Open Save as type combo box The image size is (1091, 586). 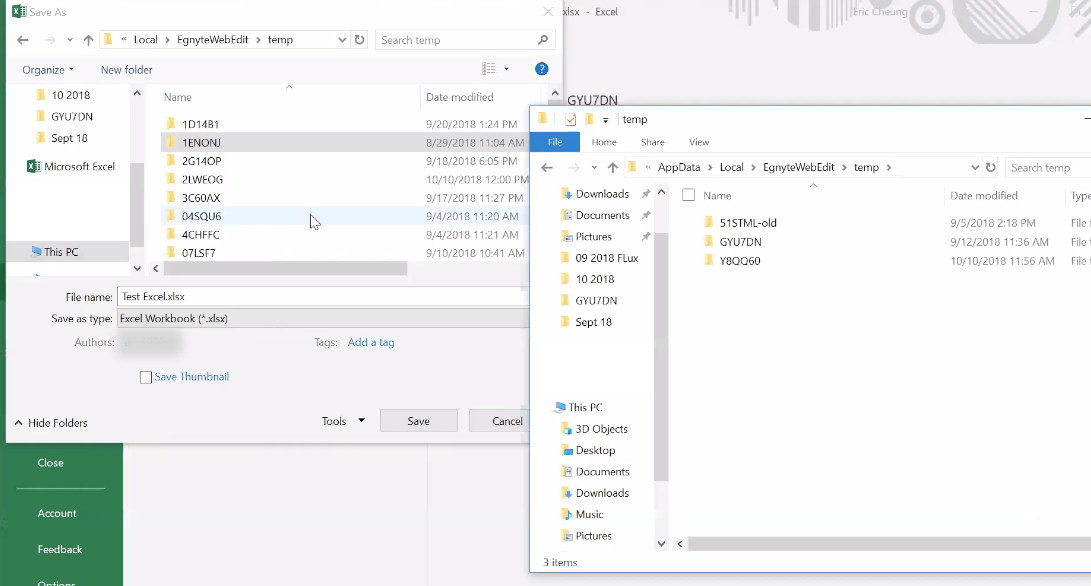pos(324,318)
